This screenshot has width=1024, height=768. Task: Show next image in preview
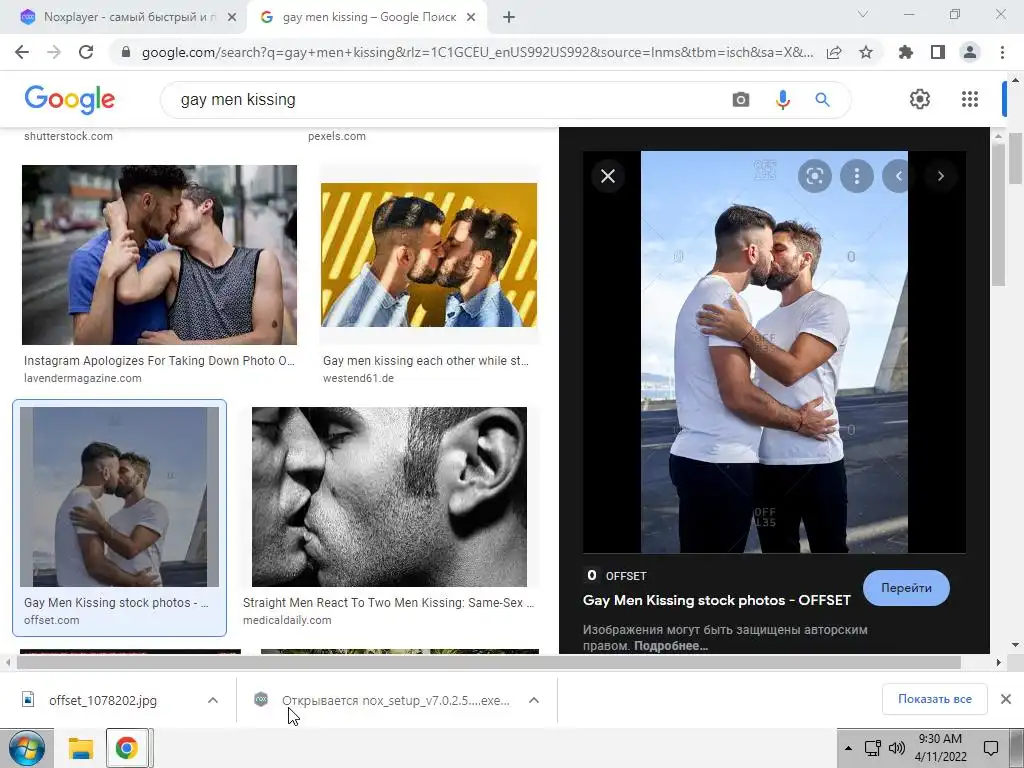click(940, 176)
